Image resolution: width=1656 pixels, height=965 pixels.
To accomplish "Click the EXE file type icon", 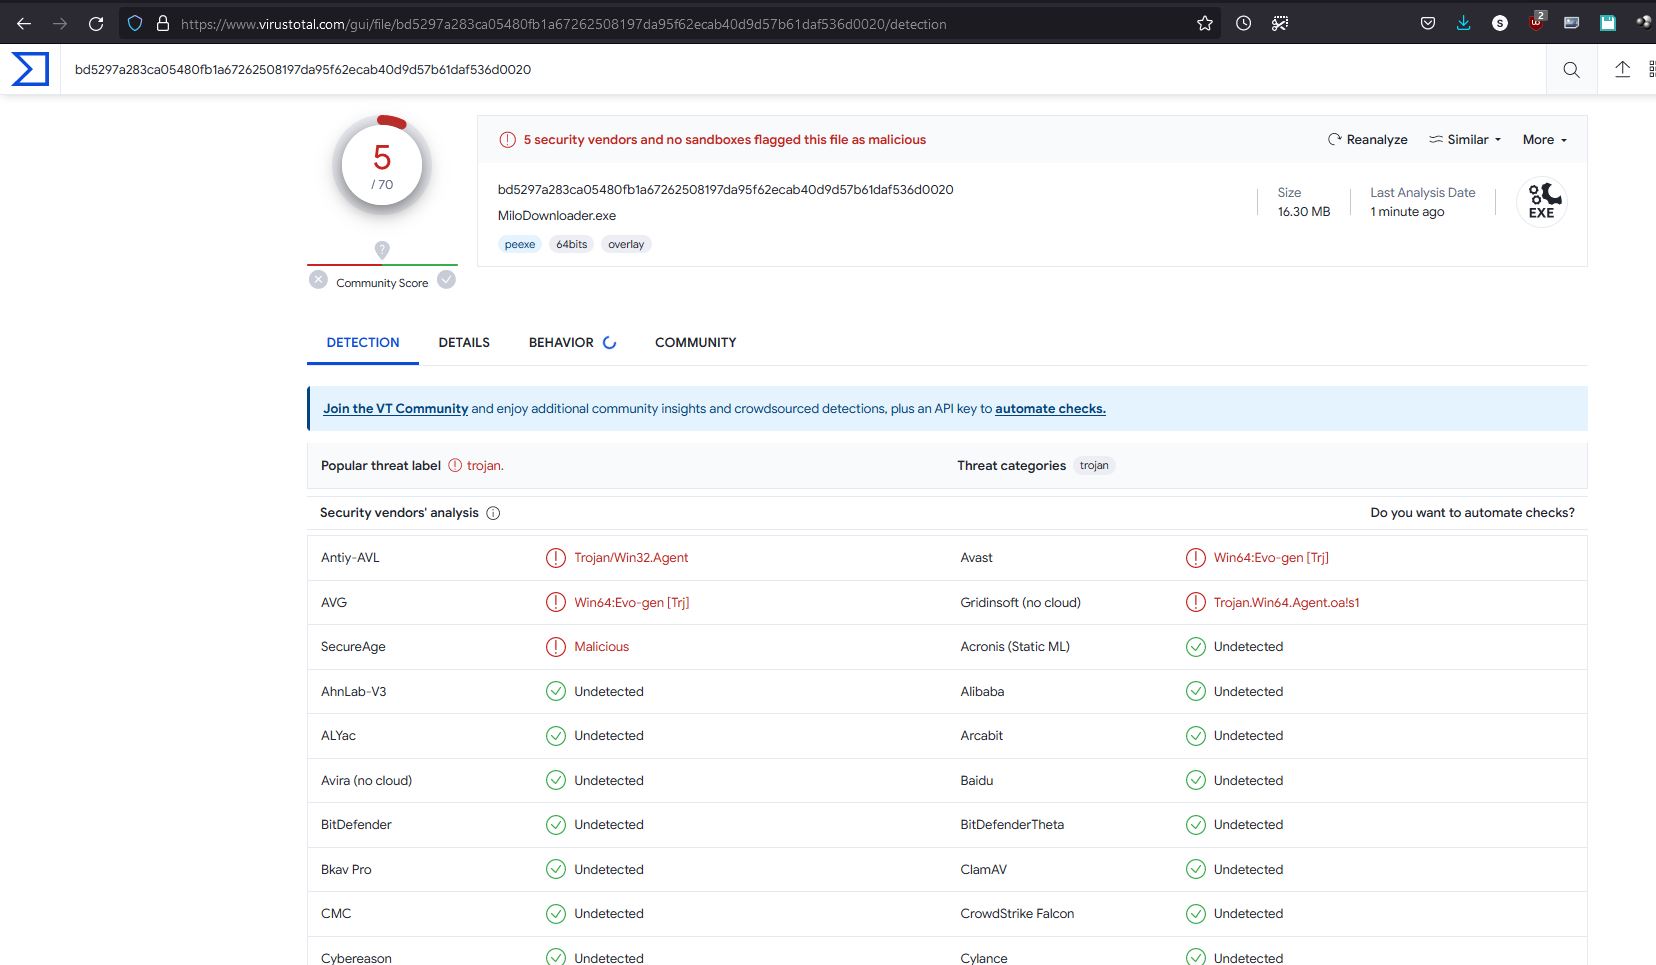I will [1542, 201].
